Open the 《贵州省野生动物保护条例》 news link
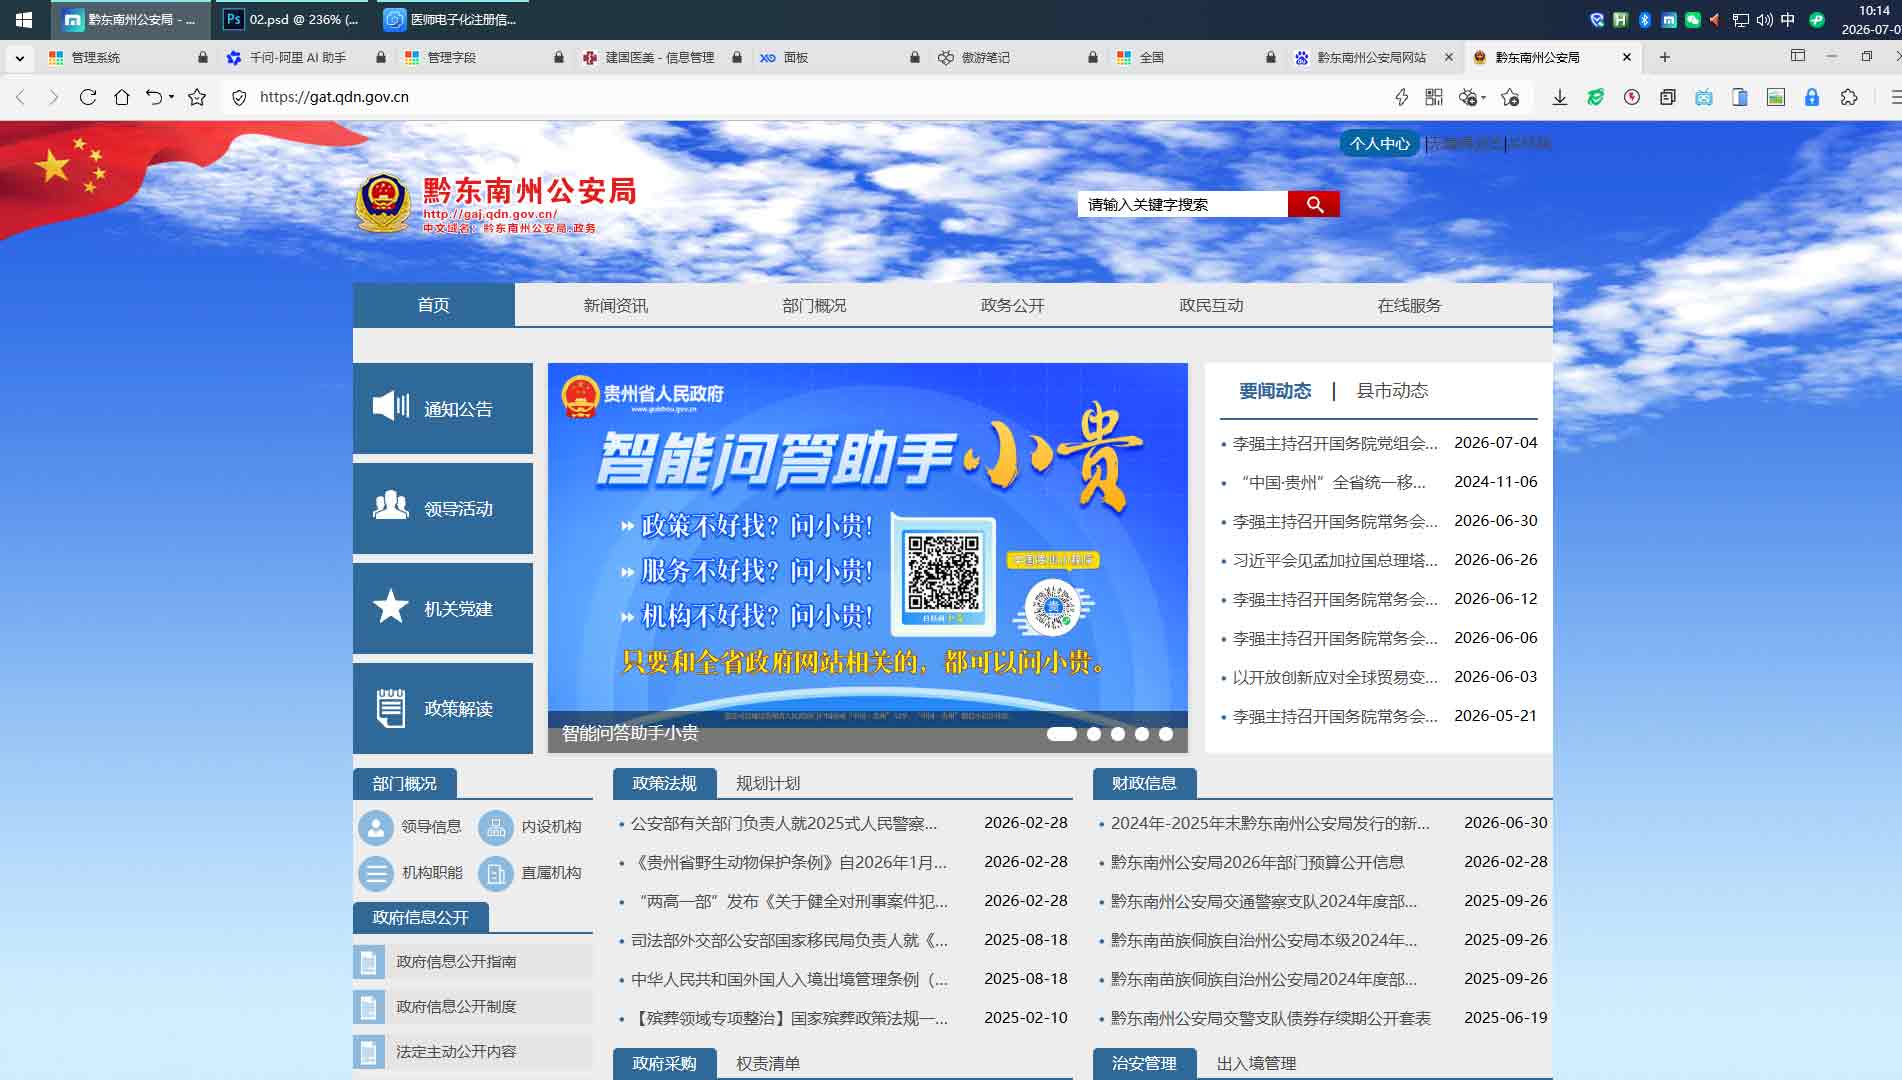The image size is (1902, 1080). pos(789,862)
